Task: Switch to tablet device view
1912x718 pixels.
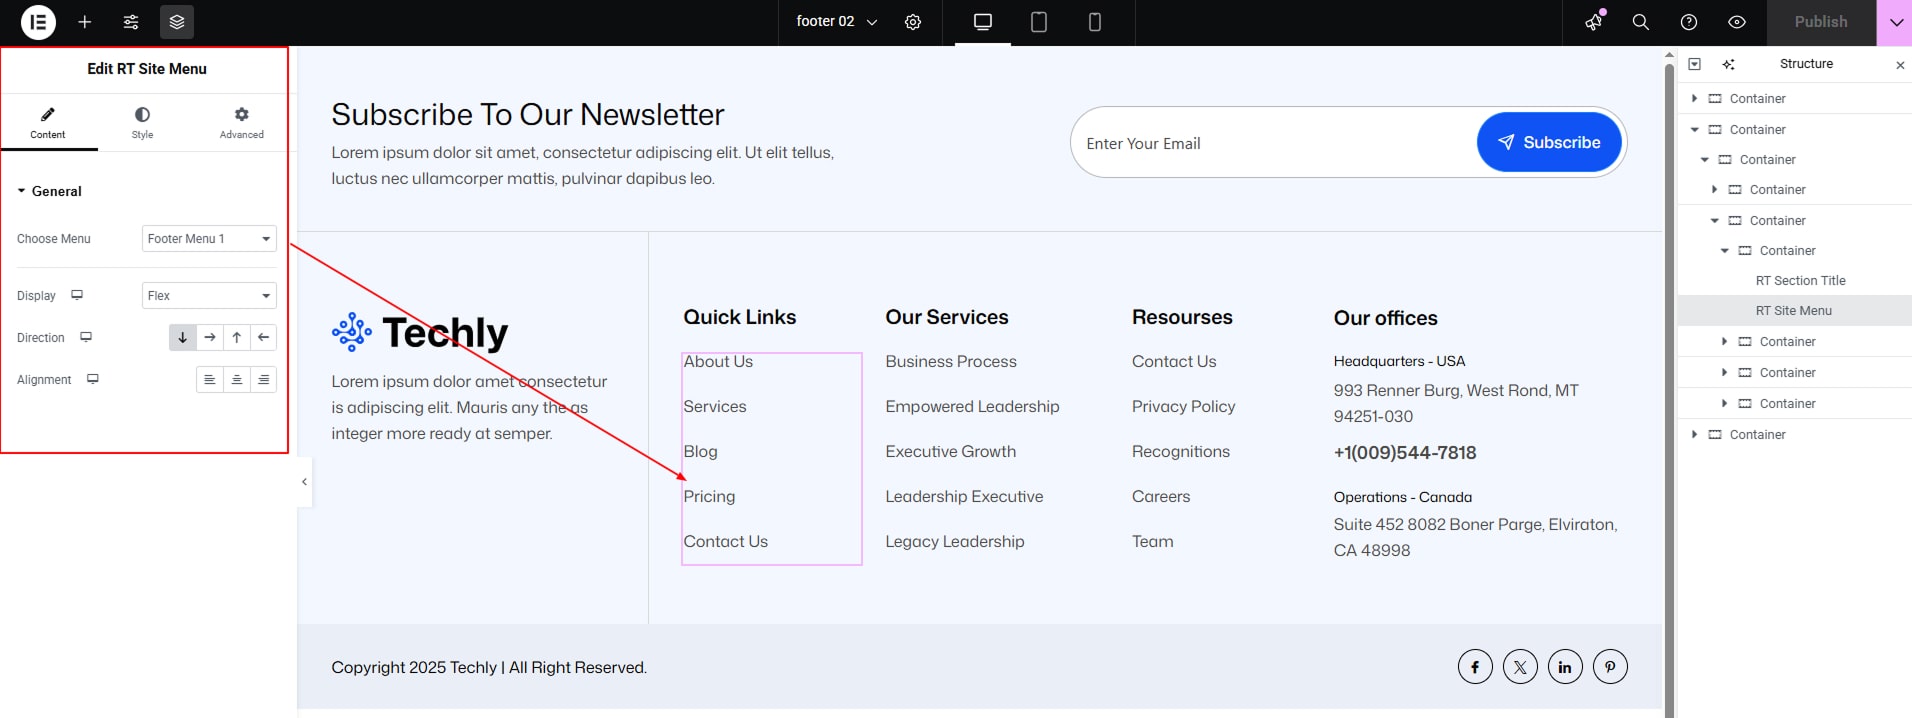Action: click(x=1039, y=22)
